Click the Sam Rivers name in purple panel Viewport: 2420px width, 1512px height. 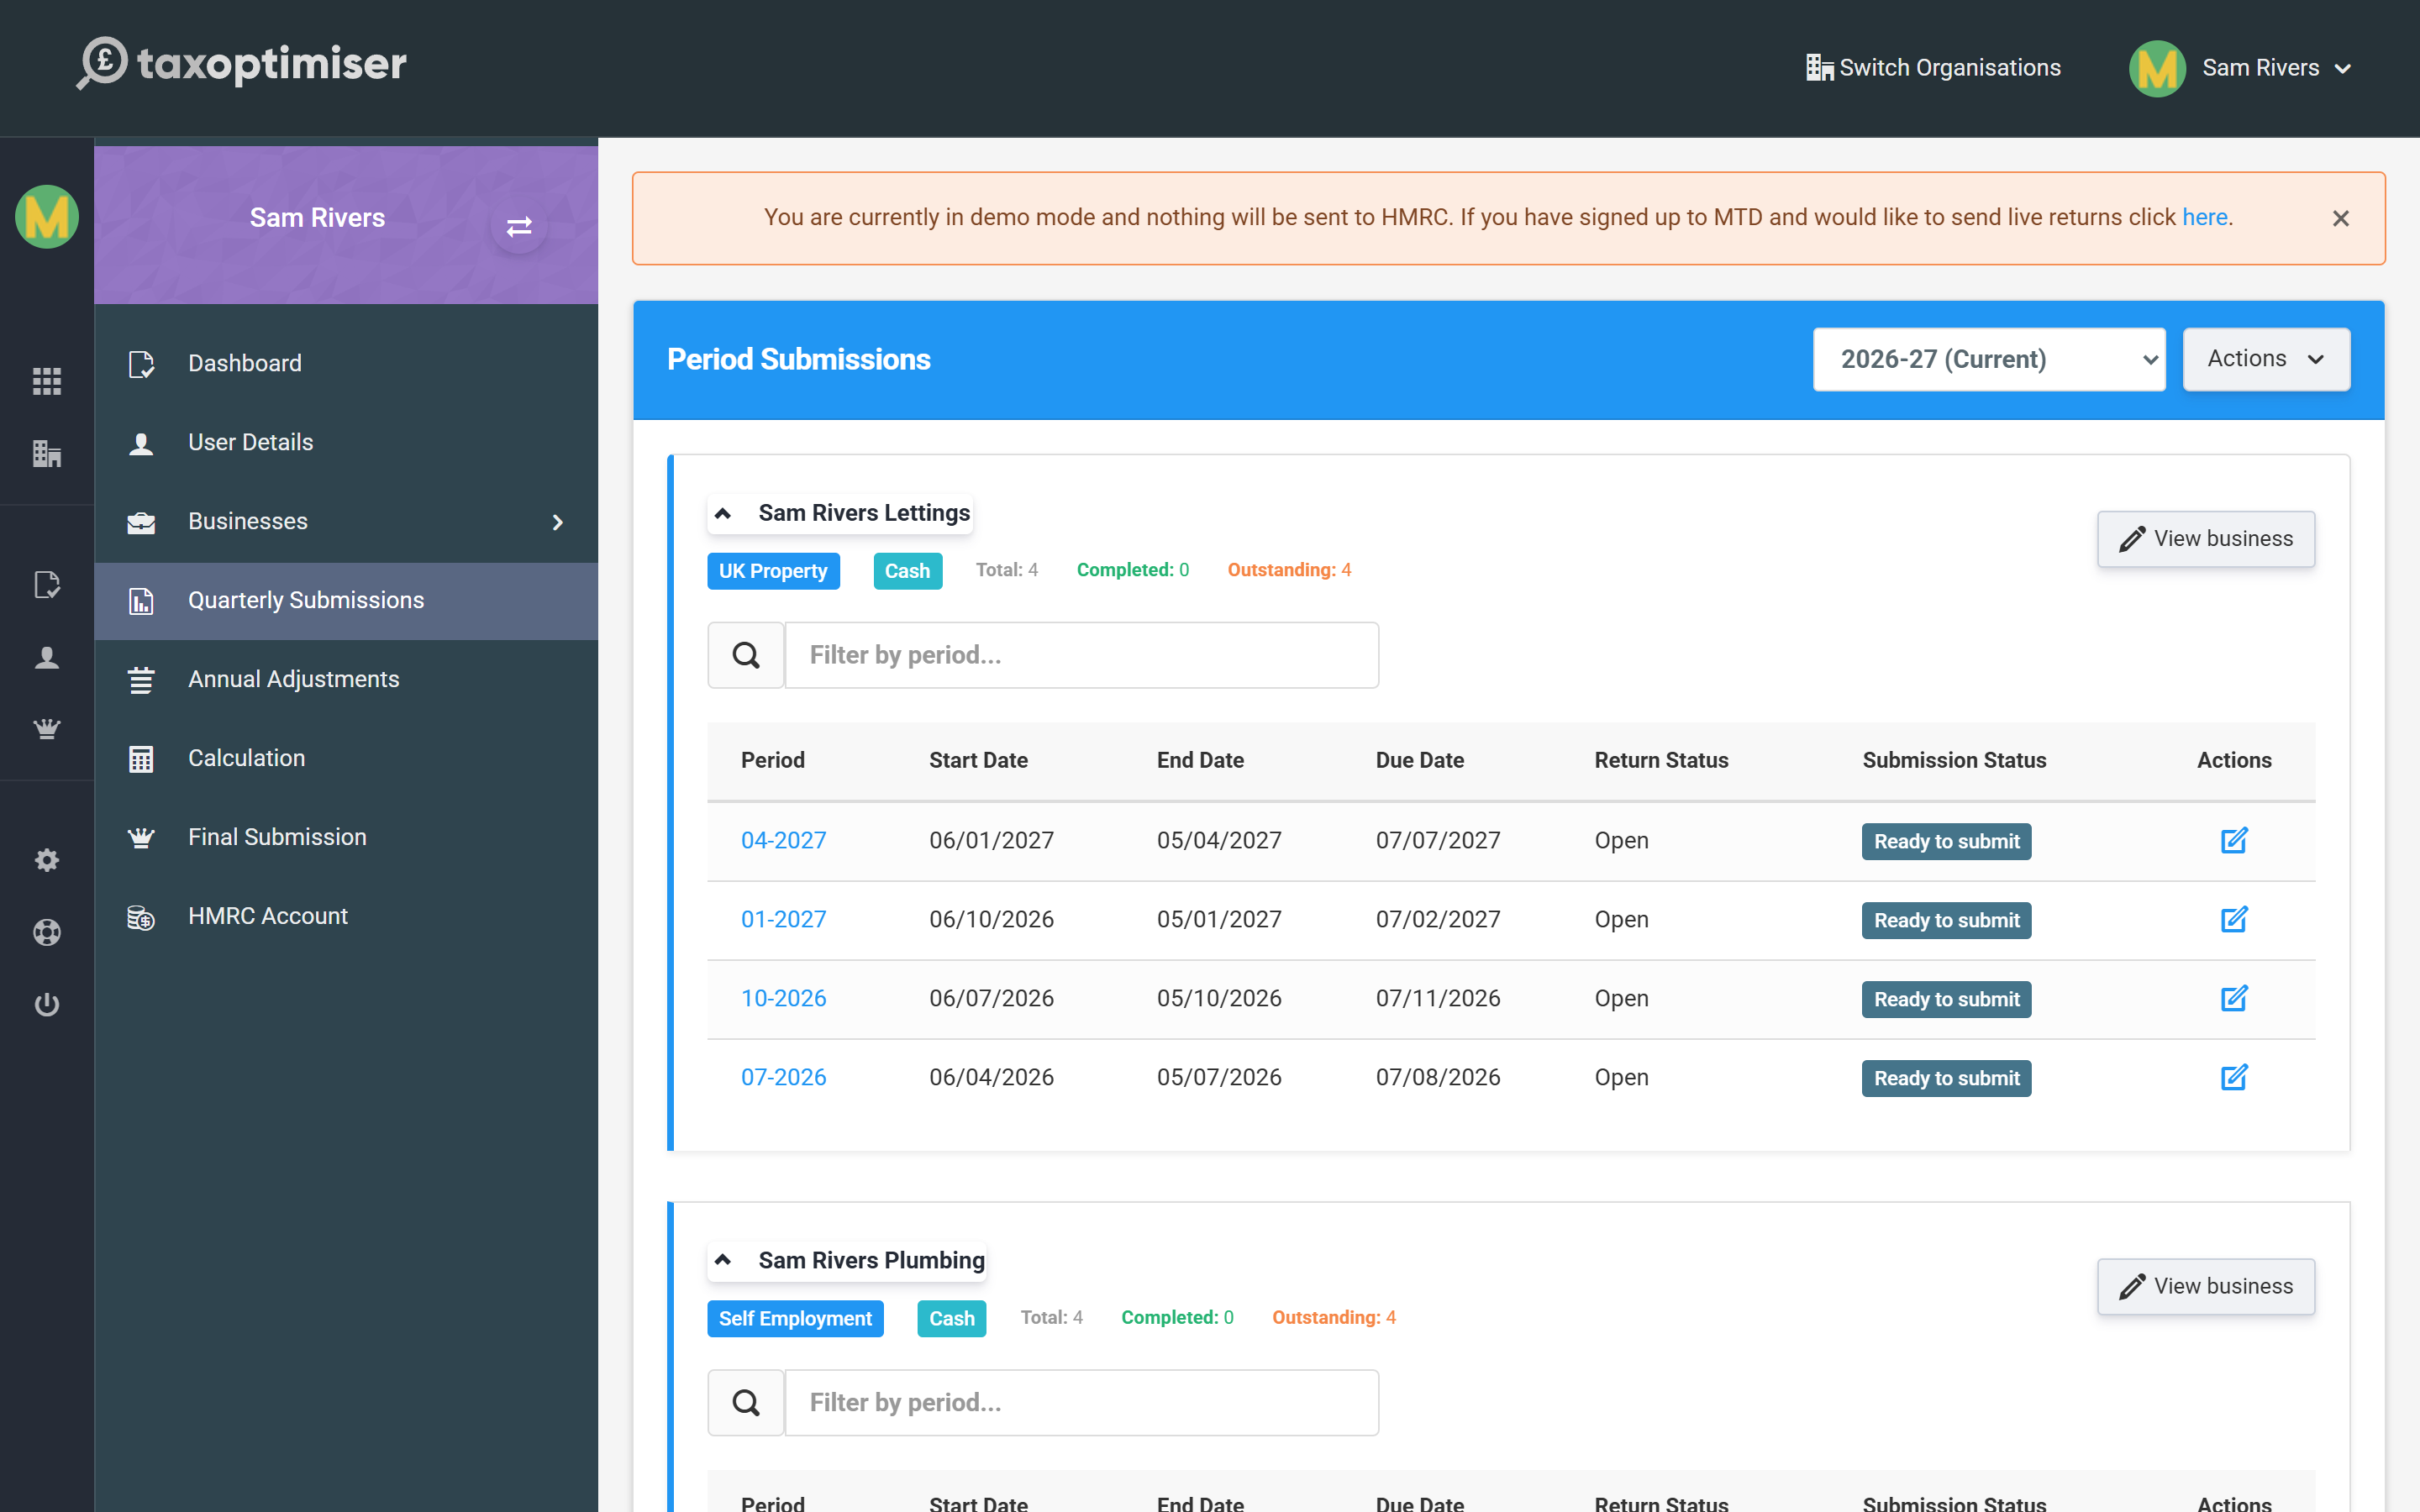(x=317, y=217)
